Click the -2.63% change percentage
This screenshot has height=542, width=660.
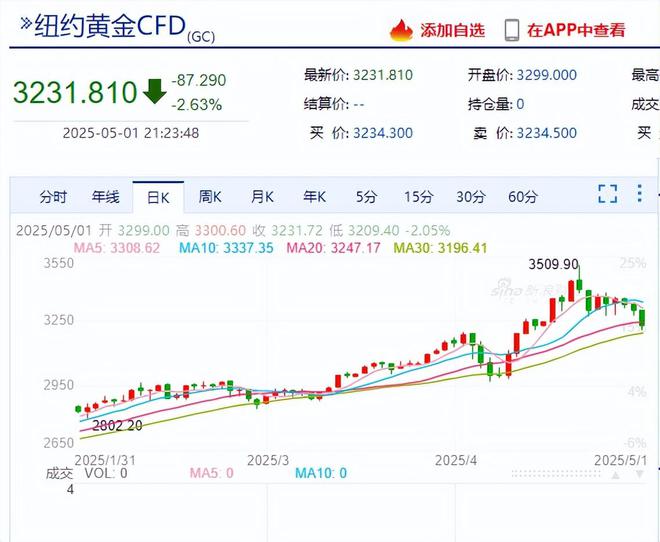[197, 104]
